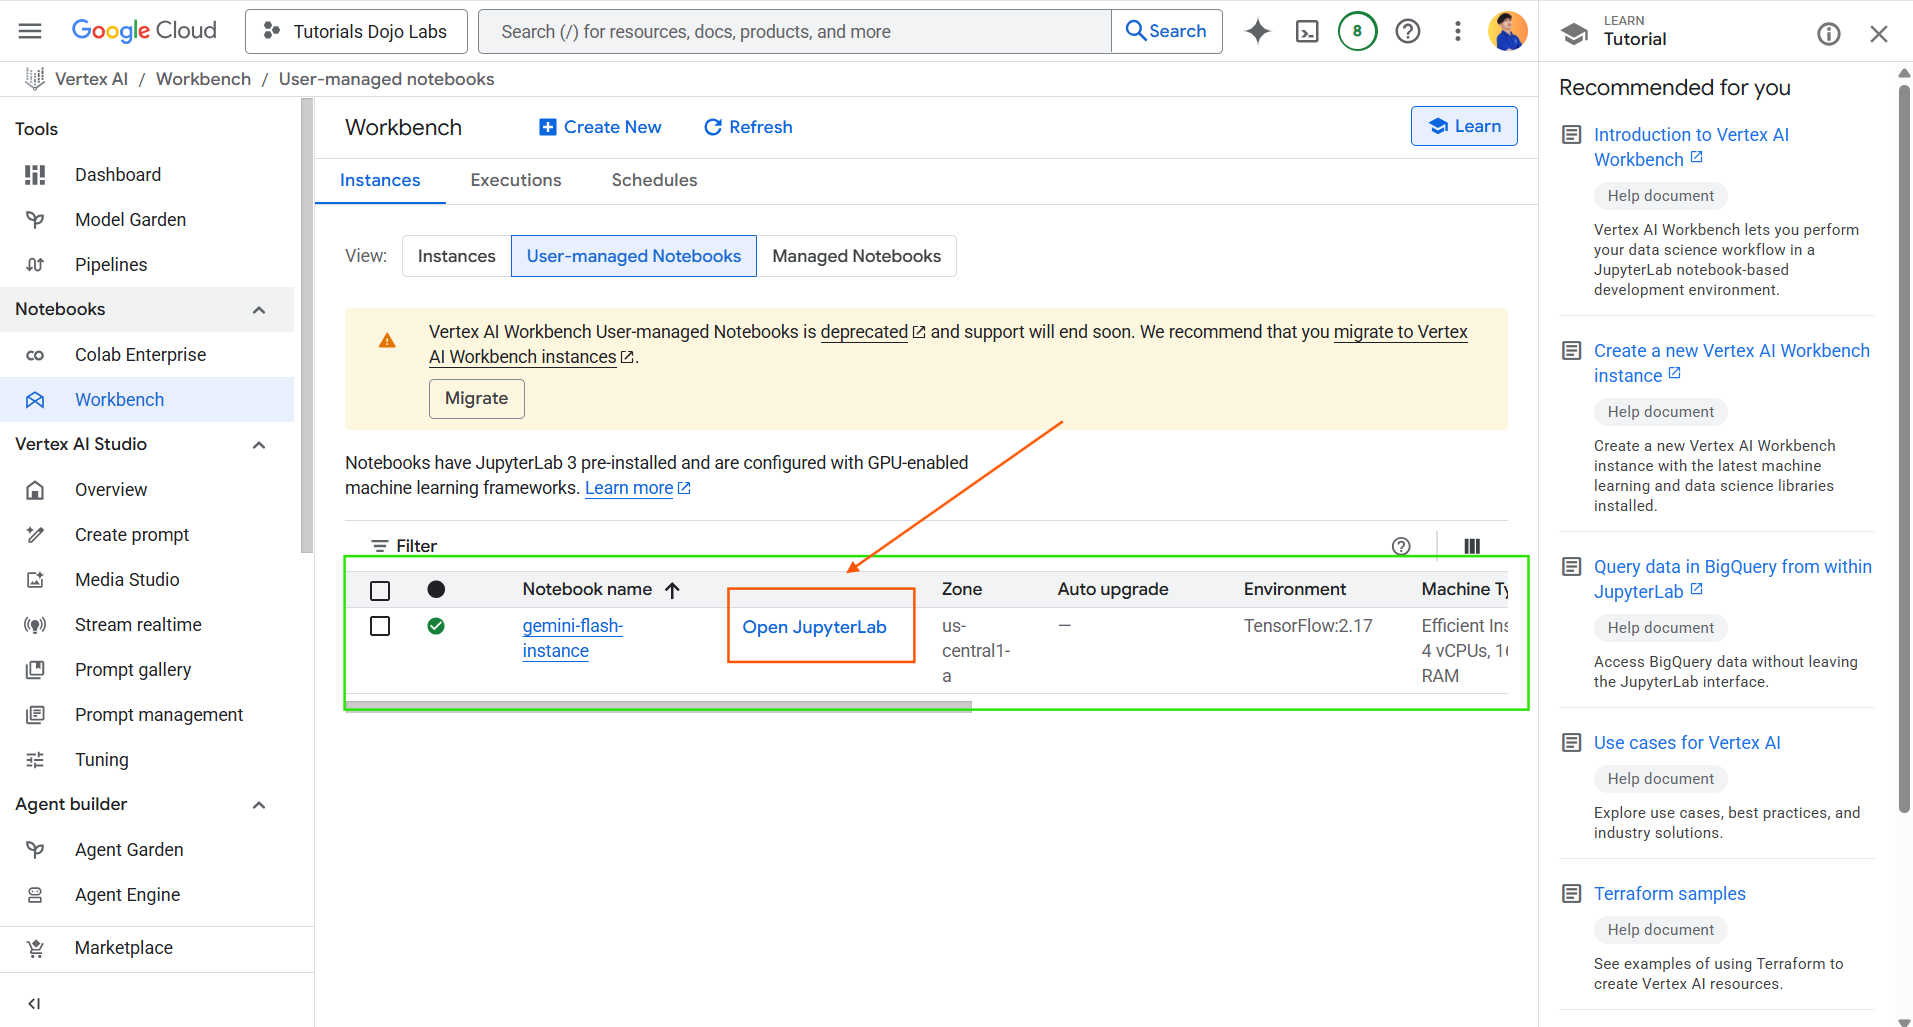Collapse the Notebooks sidebar section
1913x1027 pixels.
[259, 310]
